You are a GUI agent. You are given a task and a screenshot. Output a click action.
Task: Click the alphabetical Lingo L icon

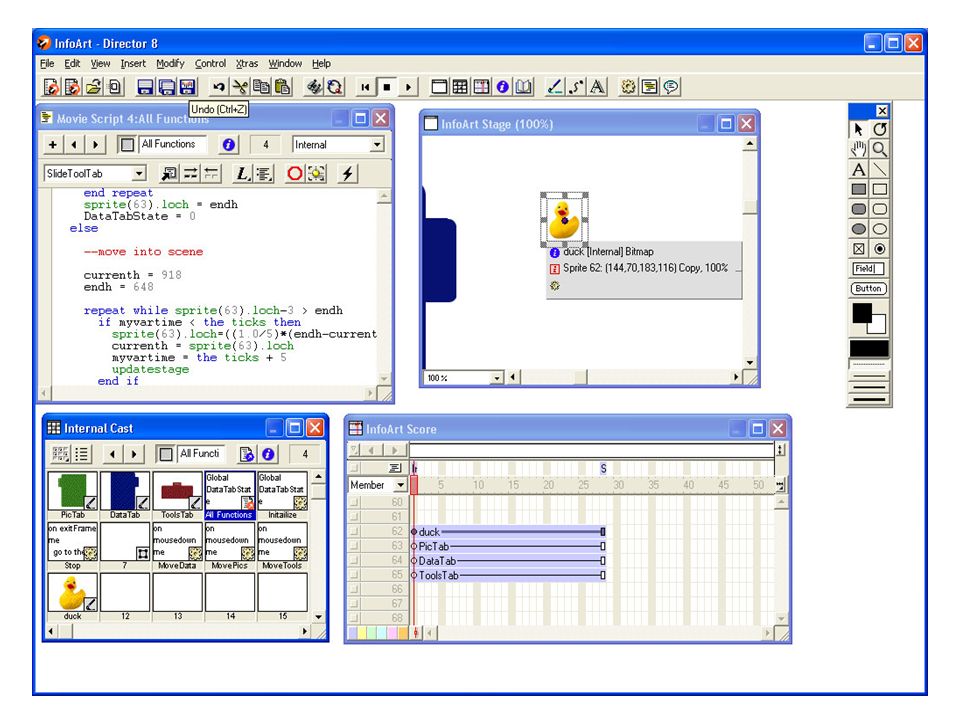242,174
